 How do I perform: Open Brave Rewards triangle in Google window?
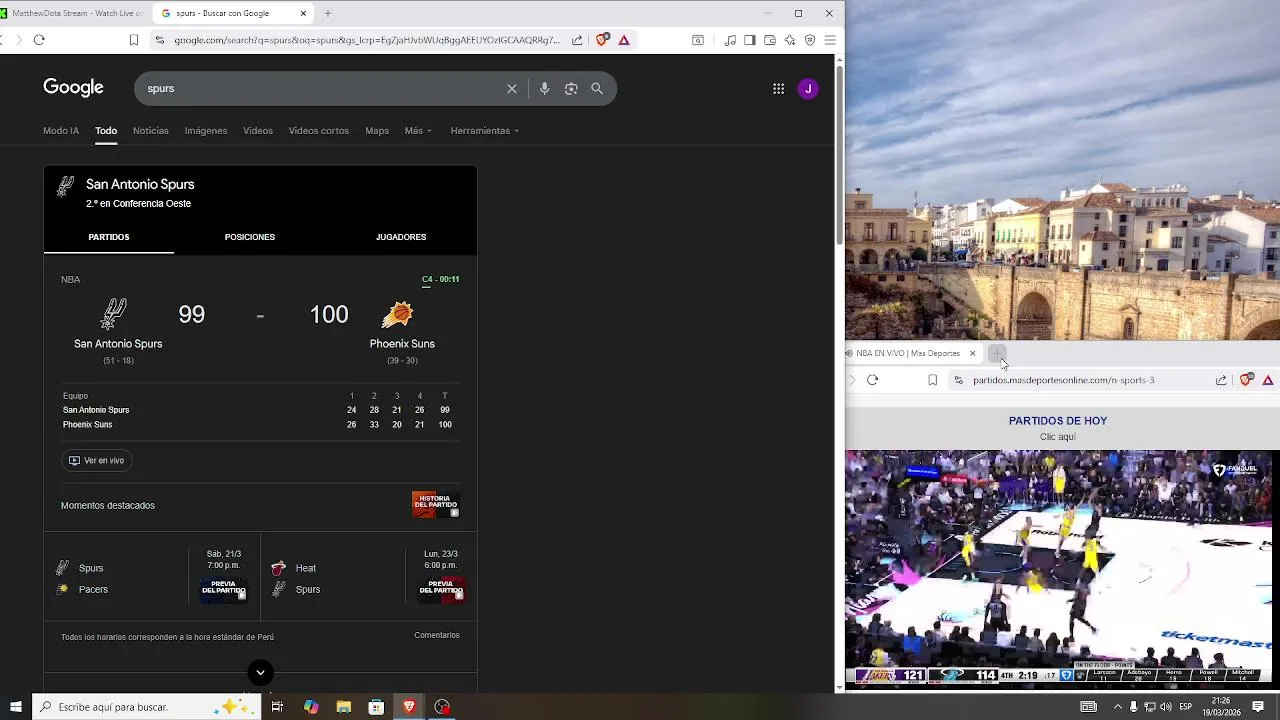[624, 40]
